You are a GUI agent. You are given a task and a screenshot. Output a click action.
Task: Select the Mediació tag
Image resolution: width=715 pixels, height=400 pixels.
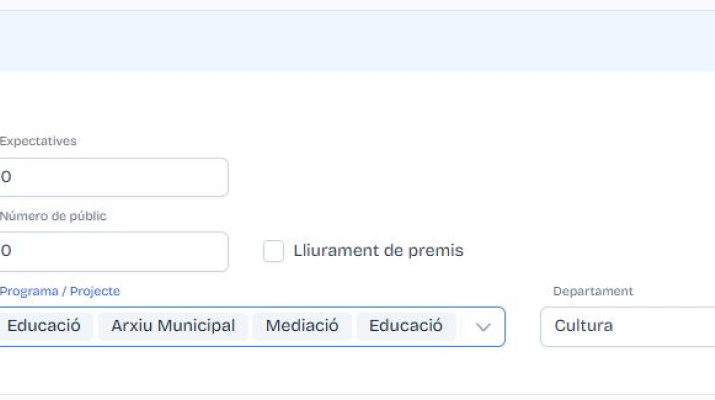(x=302, y=326)
